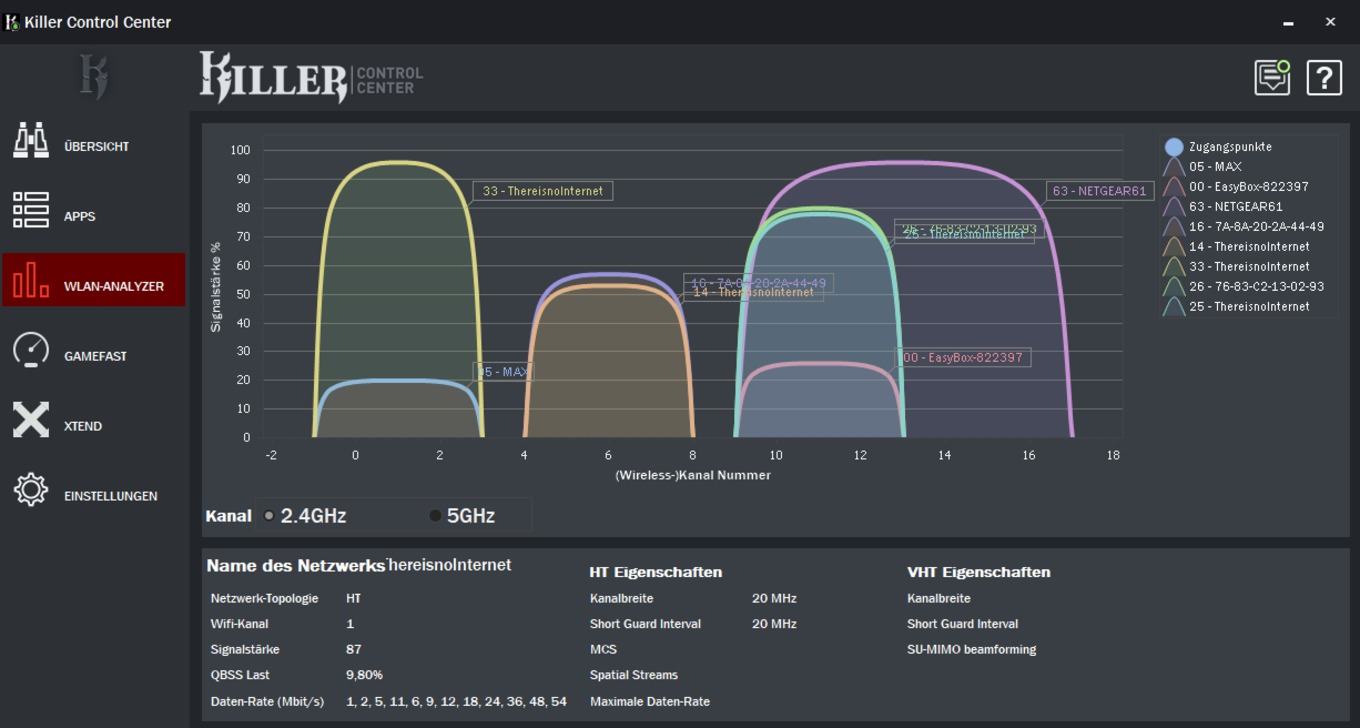Open the feedback notification icon

[1273, 77]
